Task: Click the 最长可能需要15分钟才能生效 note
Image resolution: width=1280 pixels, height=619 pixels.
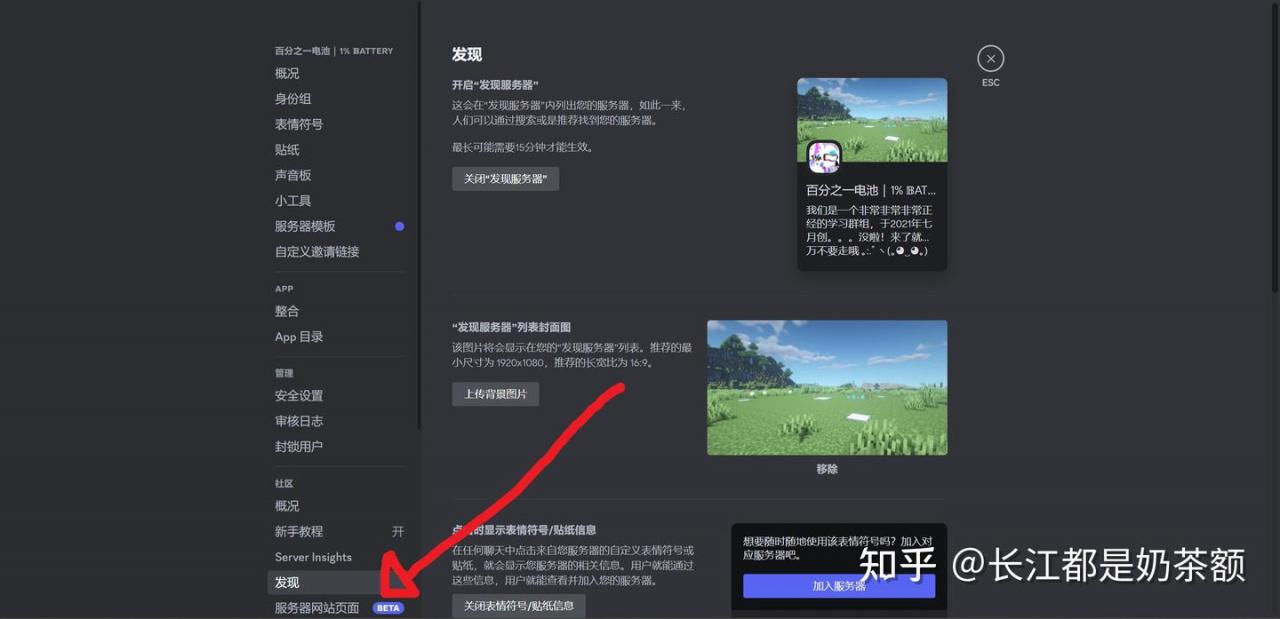Action: coord(523,147)
